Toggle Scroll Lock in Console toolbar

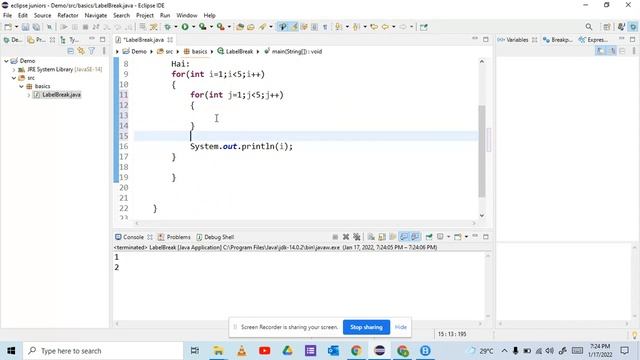click(x=382, y=237)
